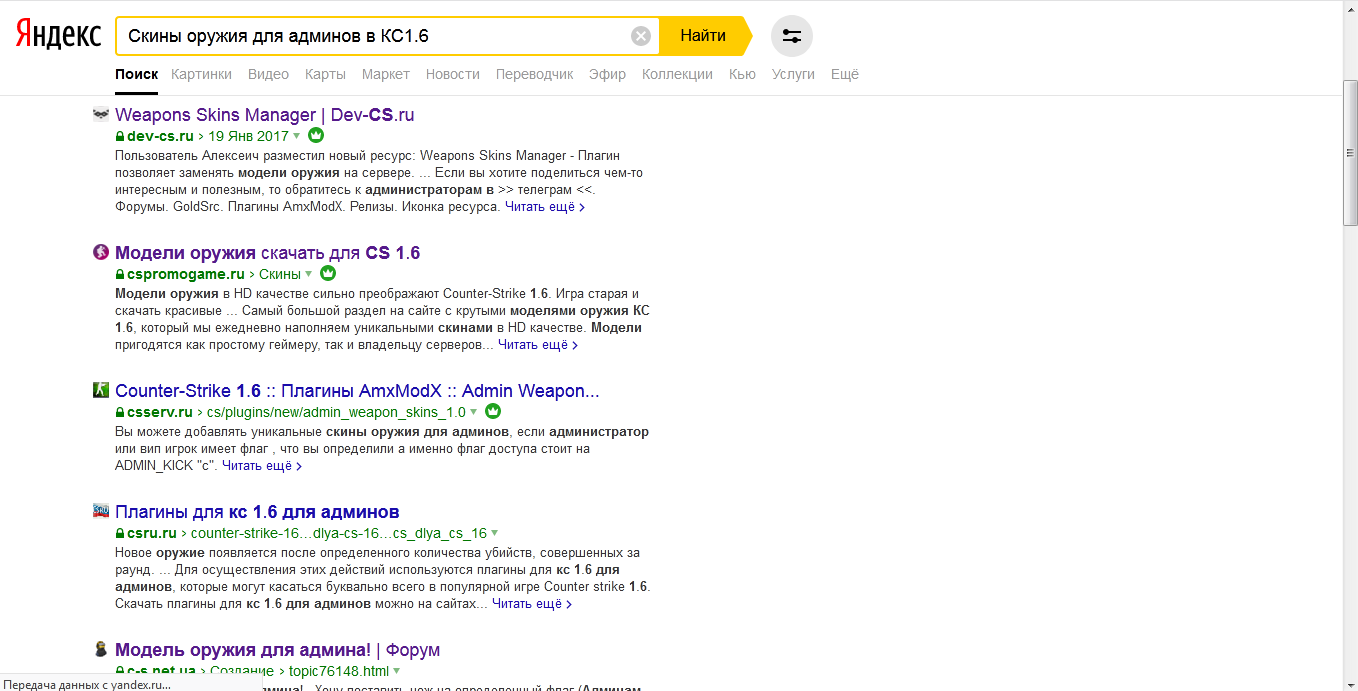This screenshot has width=1358, height=691.
Task: Expand 'Читать ещё' for Dev-CS.ru result
Action: coord(545,207)
